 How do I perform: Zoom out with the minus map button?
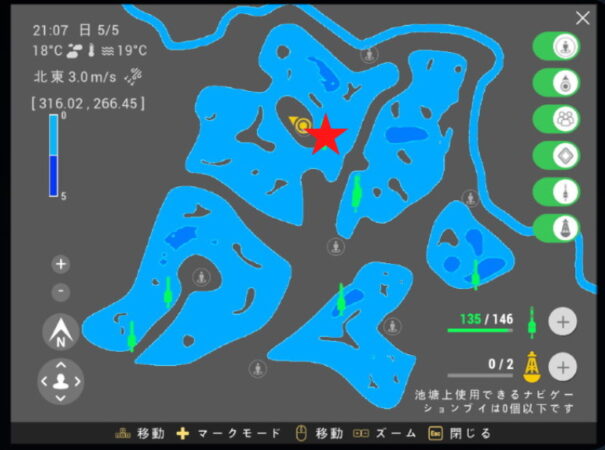pos(61,291)
